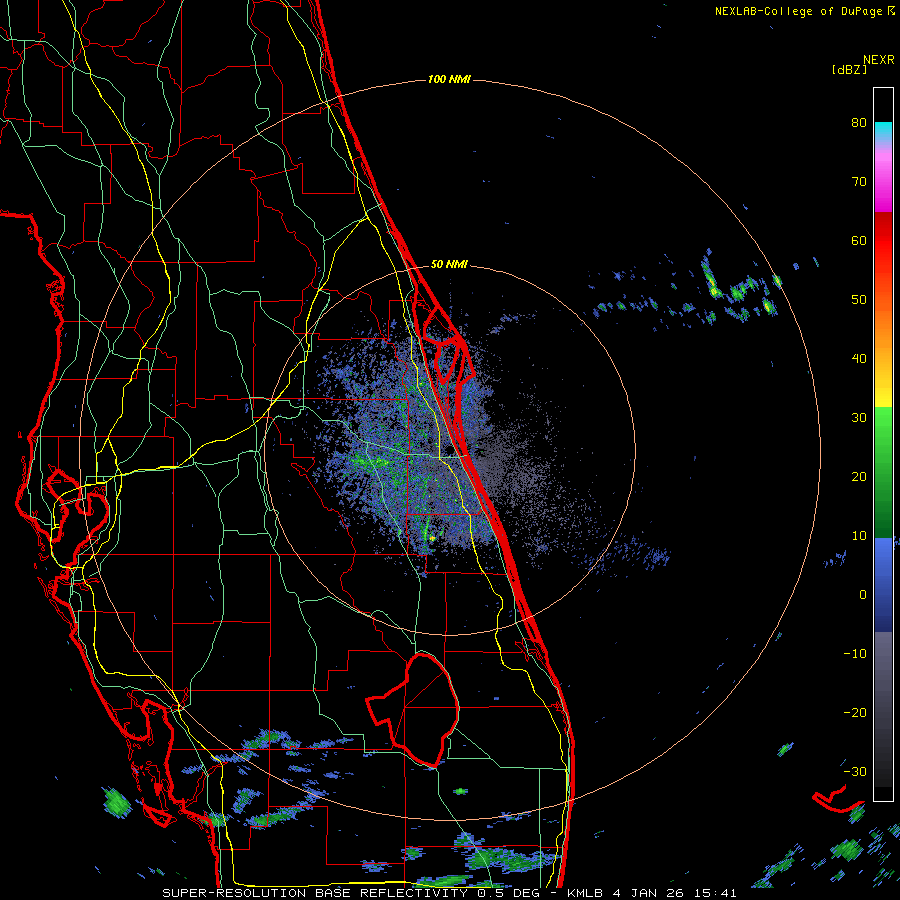Viewport: 900px width, 900px height.
Task: Click the 0 value on the dBZ scale
Action: point(863,595)
